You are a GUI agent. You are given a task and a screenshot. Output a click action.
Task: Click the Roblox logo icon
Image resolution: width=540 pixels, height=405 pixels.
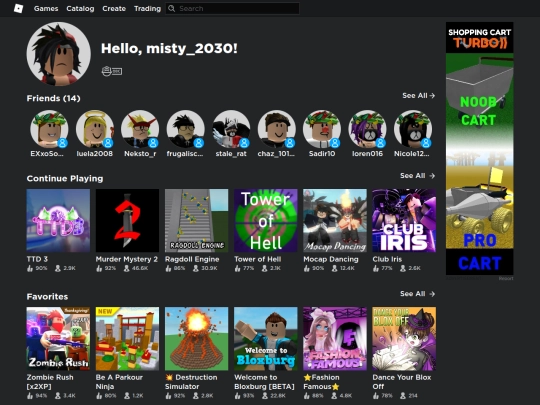[18, 8]
